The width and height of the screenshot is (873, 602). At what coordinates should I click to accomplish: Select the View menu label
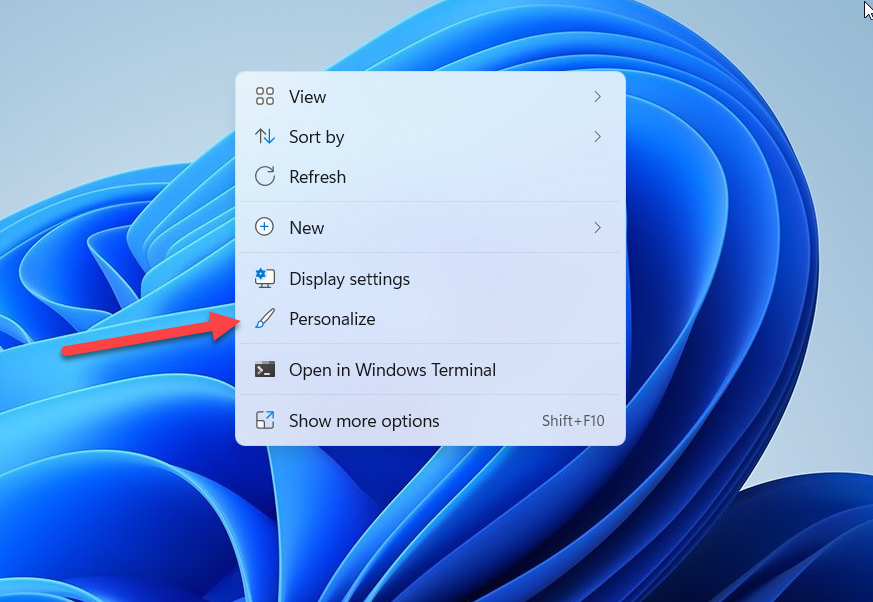(x=307, y=97)
